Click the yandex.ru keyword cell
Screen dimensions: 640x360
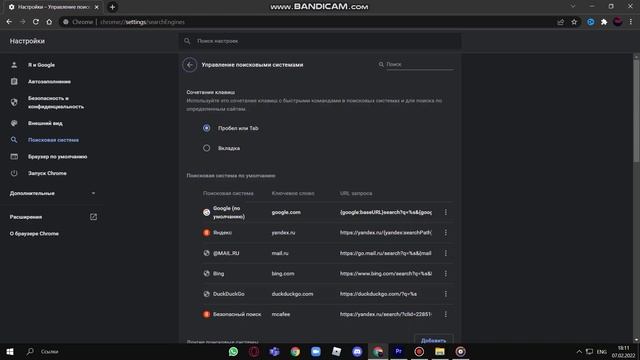tap(283, 233)
